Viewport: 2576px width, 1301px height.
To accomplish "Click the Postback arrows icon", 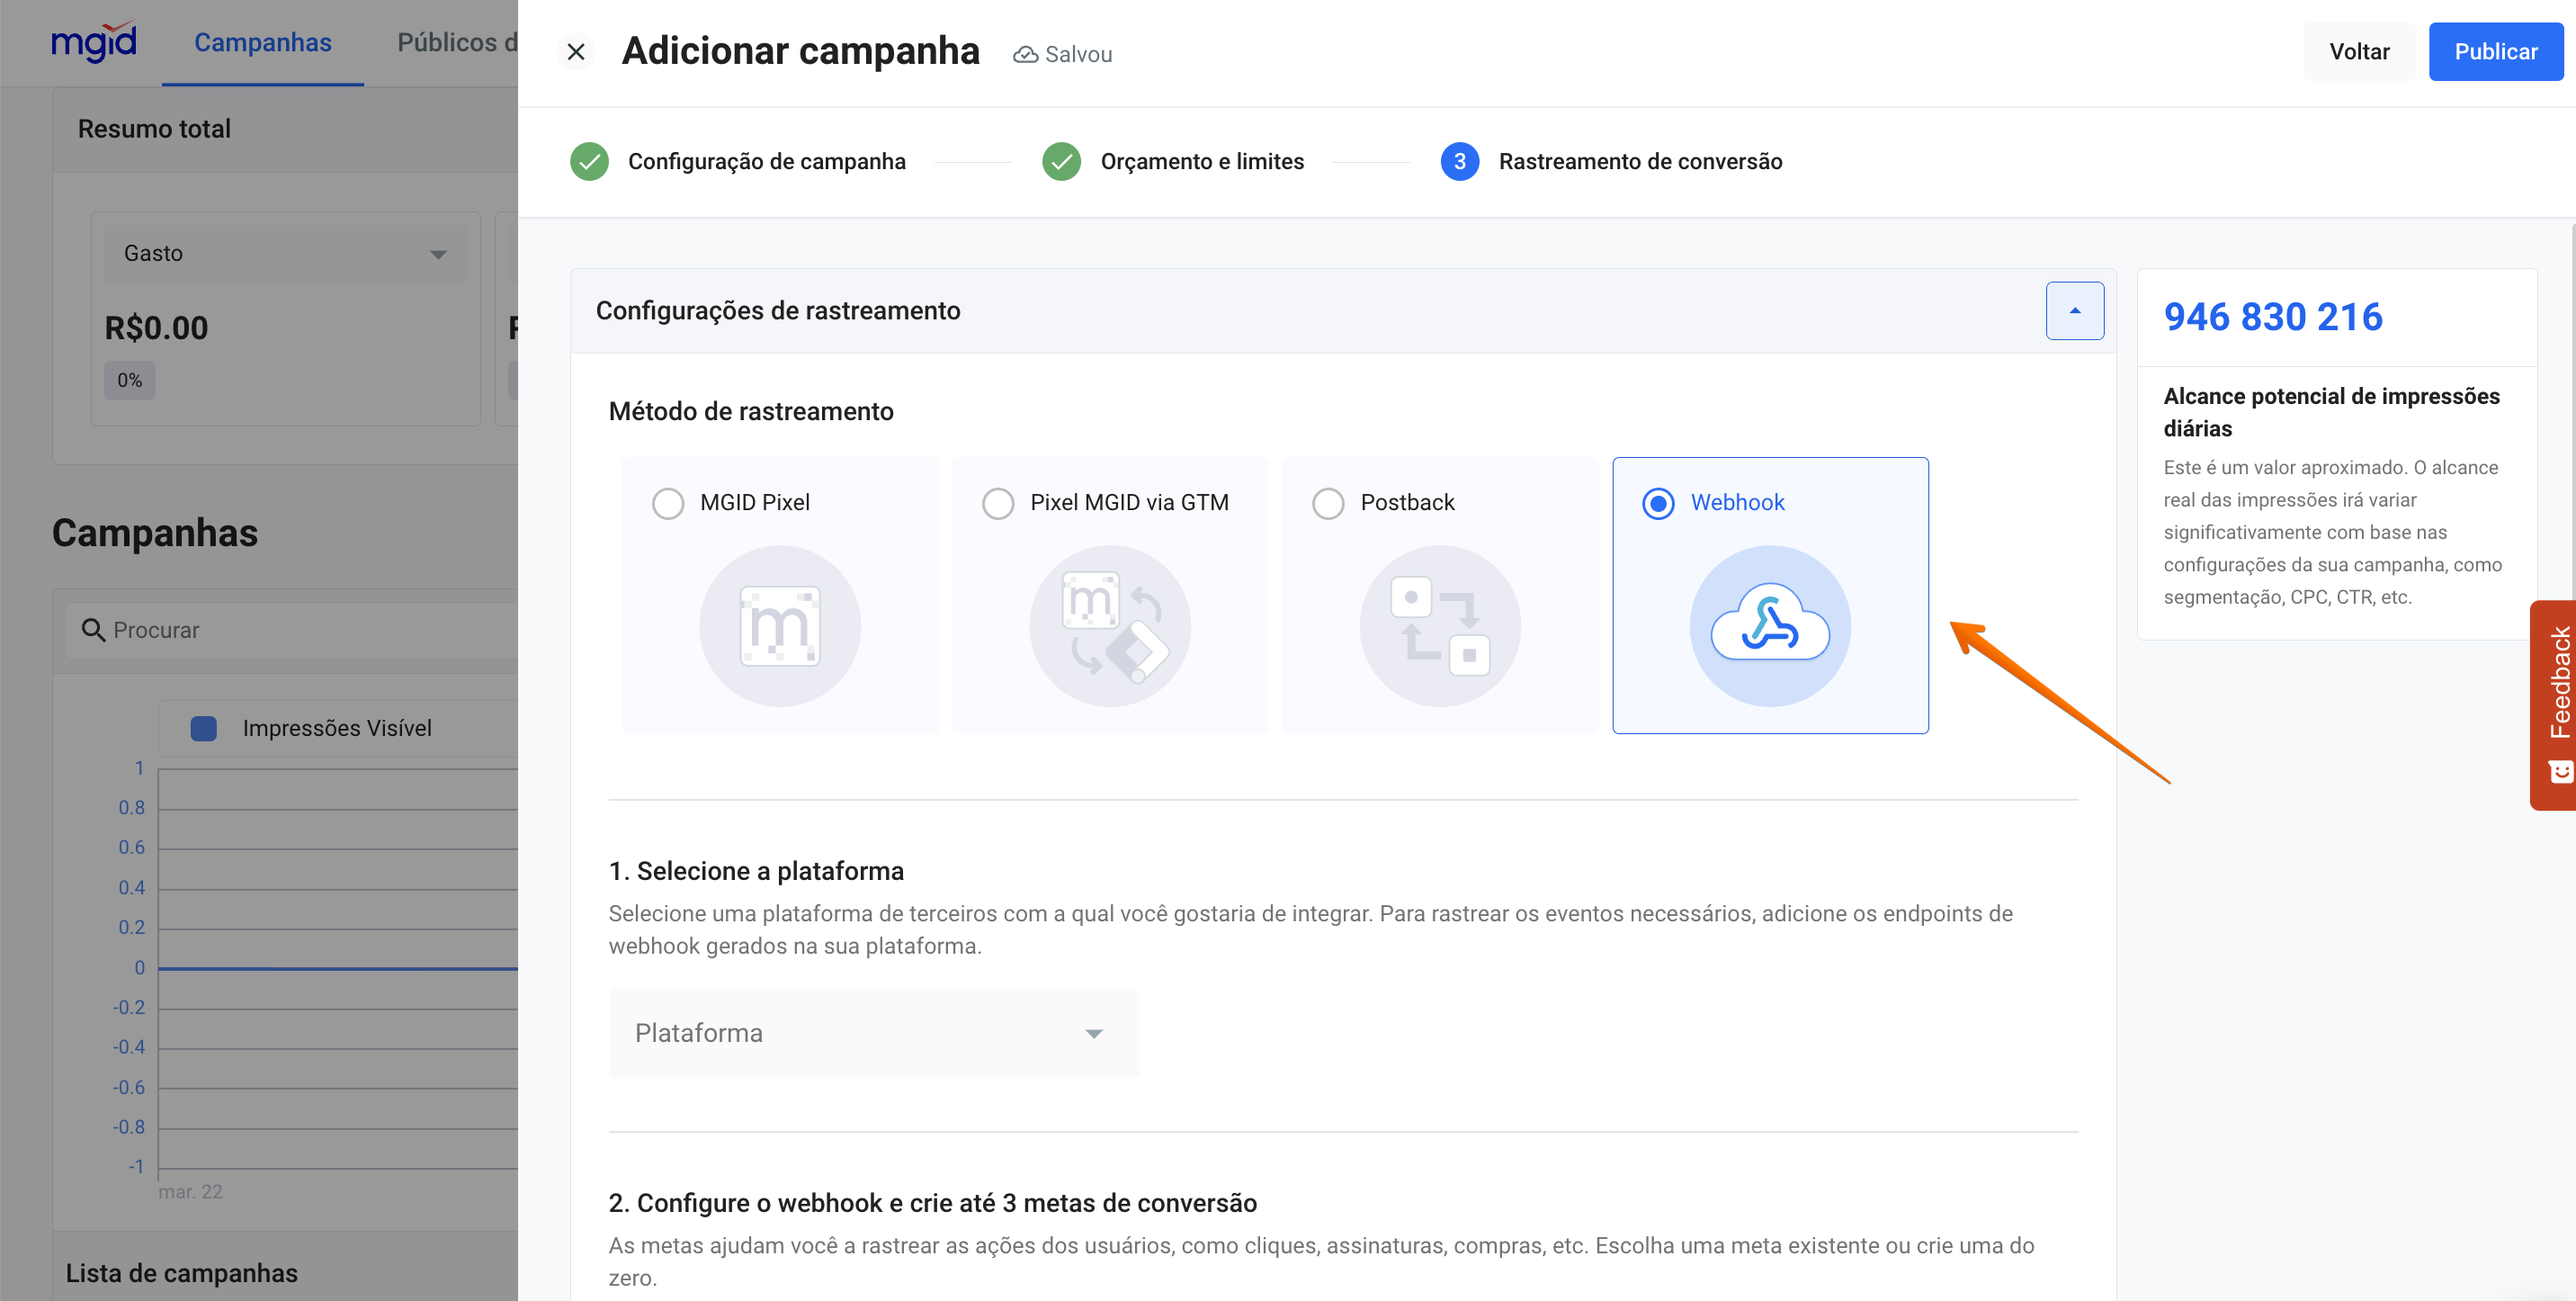I will click(1439, 626).
